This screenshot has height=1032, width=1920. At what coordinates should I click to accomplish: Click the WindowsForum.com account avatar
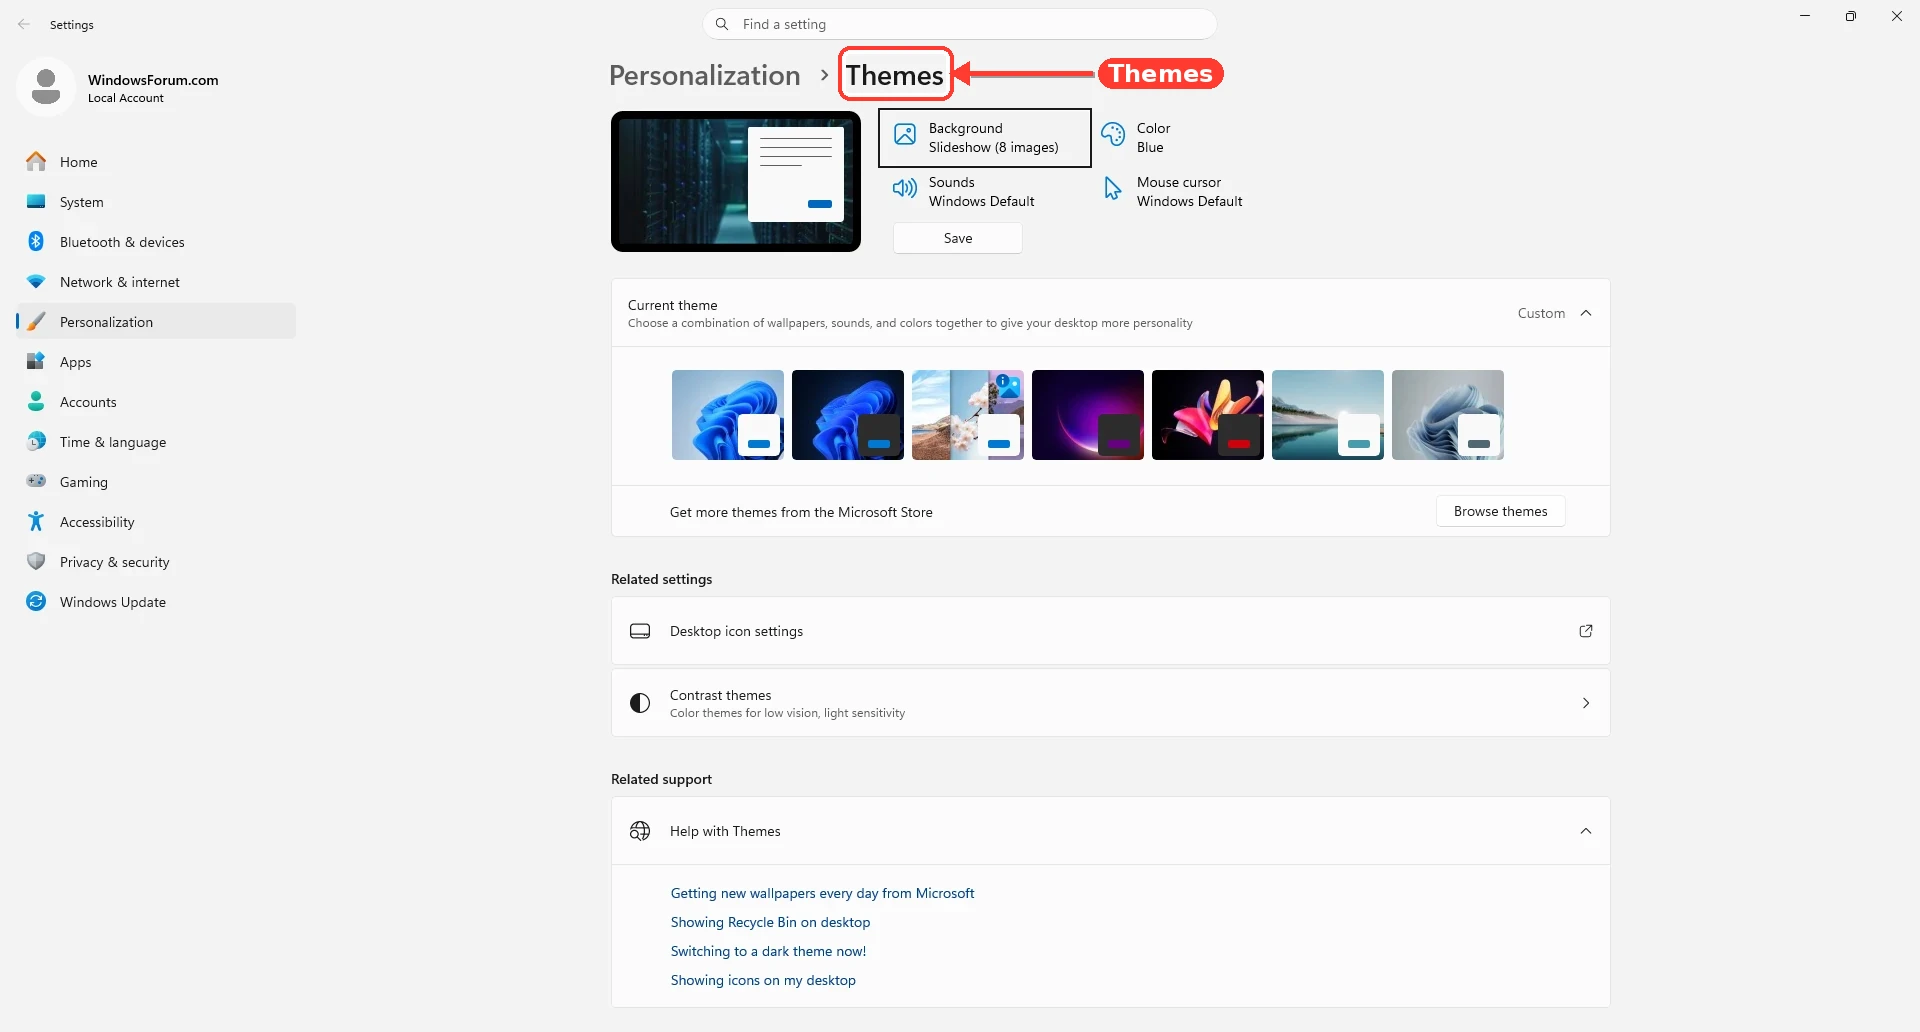pyautogui.click(x=46, y=87)
